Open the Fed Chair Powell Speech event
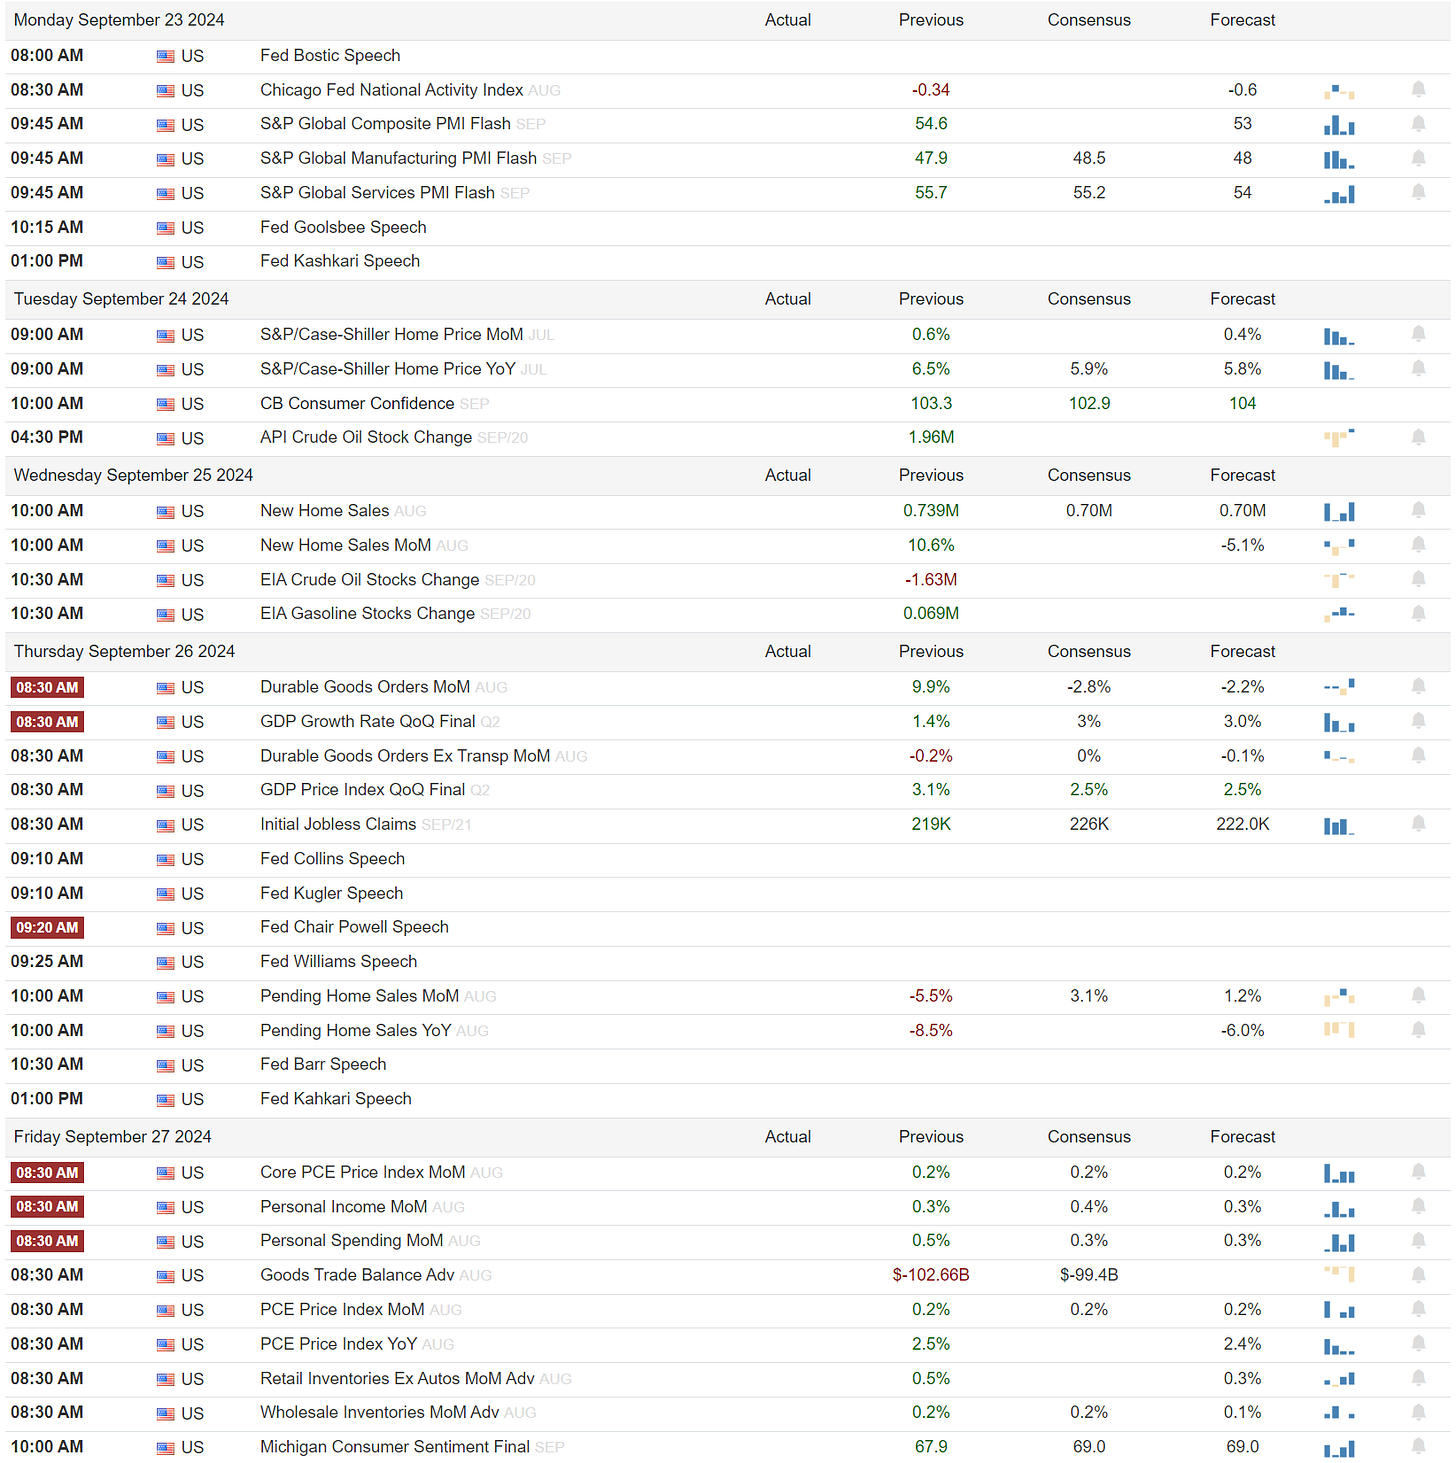This screenshot has height=1463, width=1456. pyautogui.click(x=354, y=927)
